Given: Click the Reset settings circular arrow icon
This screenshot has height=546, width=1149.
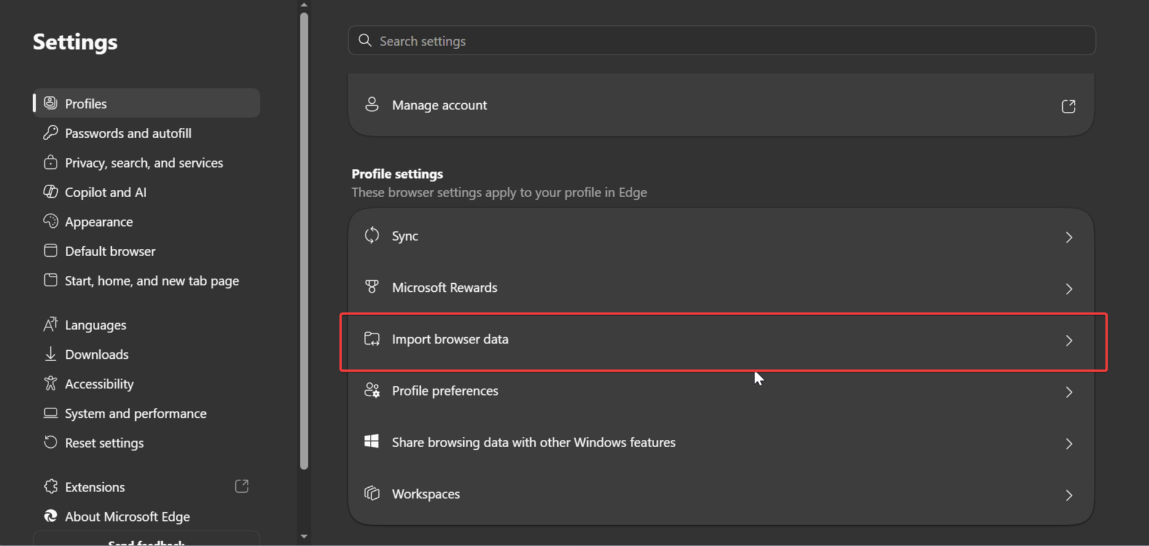Looking at the screenshot, I should pyautogui.click(x=51, y=443).
